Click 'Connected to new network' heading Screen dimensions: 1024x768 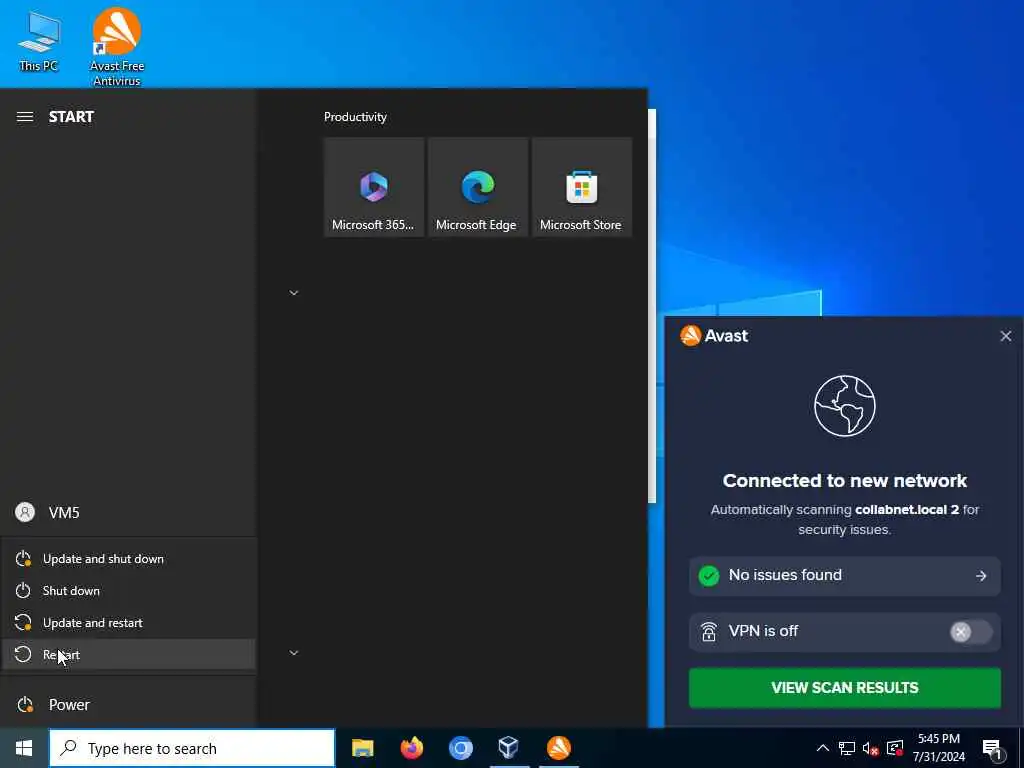pyautogui.click(x=844, y=481)
